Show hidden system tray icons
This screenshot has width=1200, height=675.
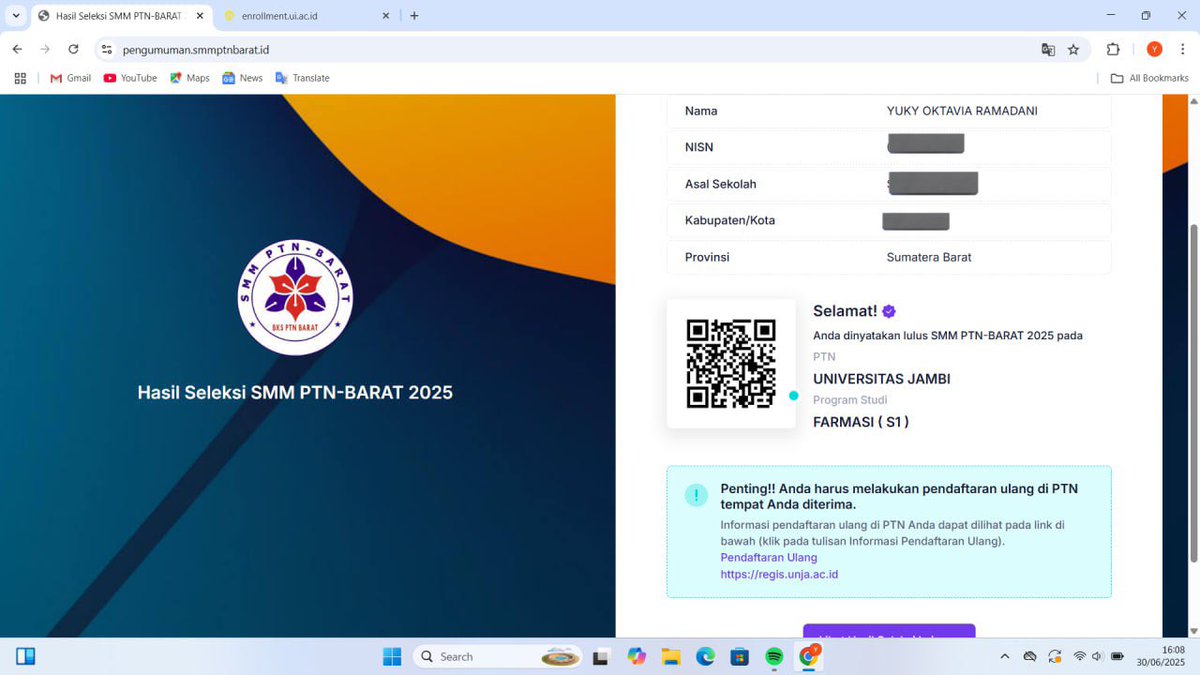pyautogui.click(x=1004, y=656)
